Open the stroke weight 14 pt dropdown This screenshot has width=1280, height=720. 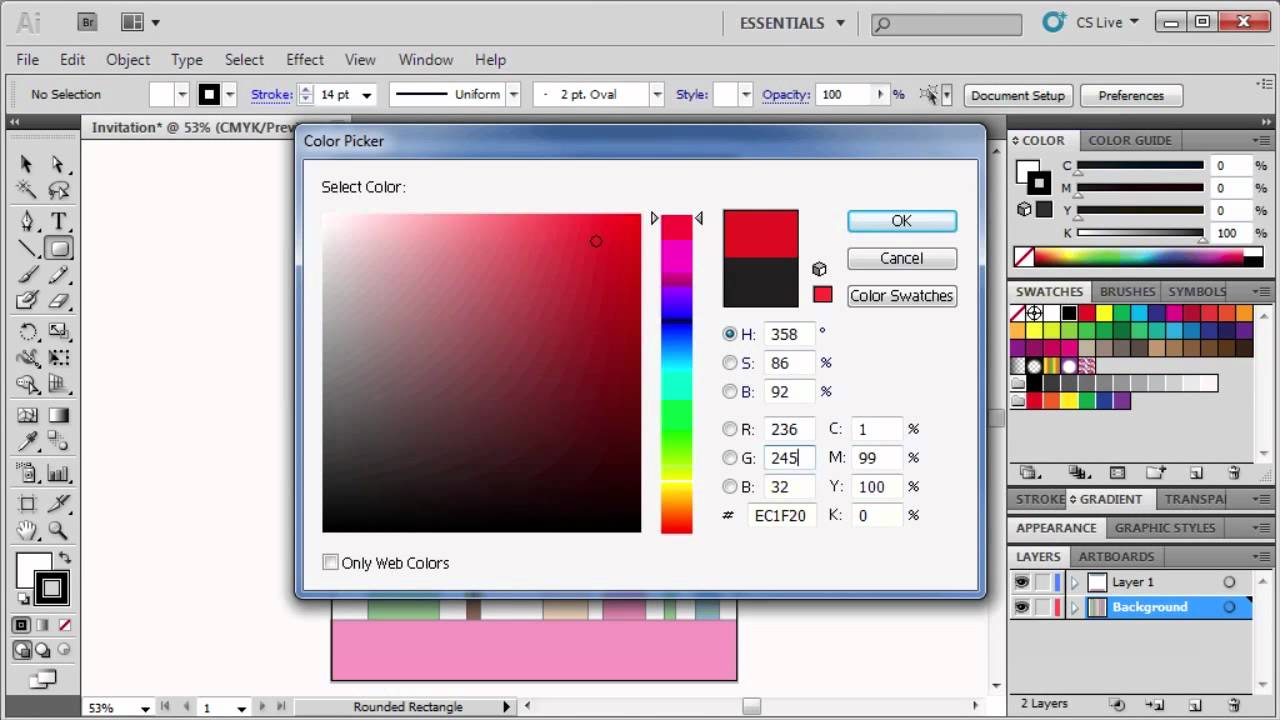pyautogui.click(x=367, y=95)
